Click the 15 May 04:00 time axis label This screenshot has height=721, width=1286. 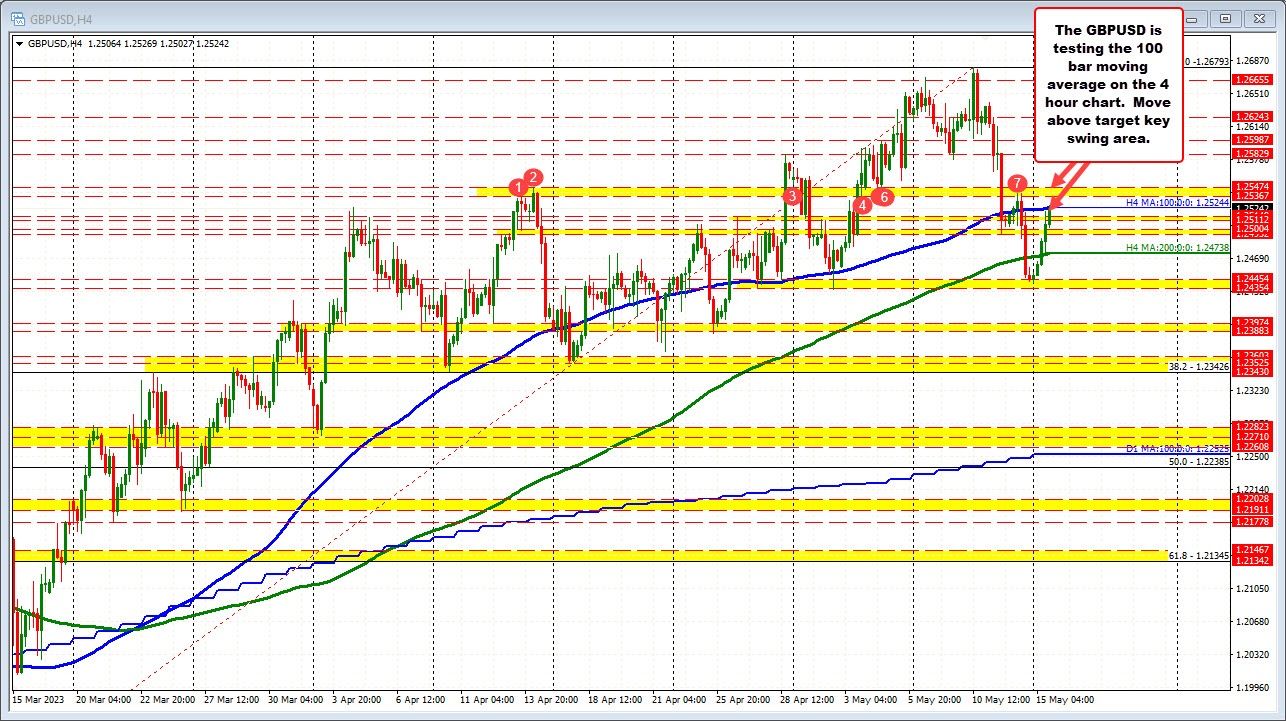1063,699
